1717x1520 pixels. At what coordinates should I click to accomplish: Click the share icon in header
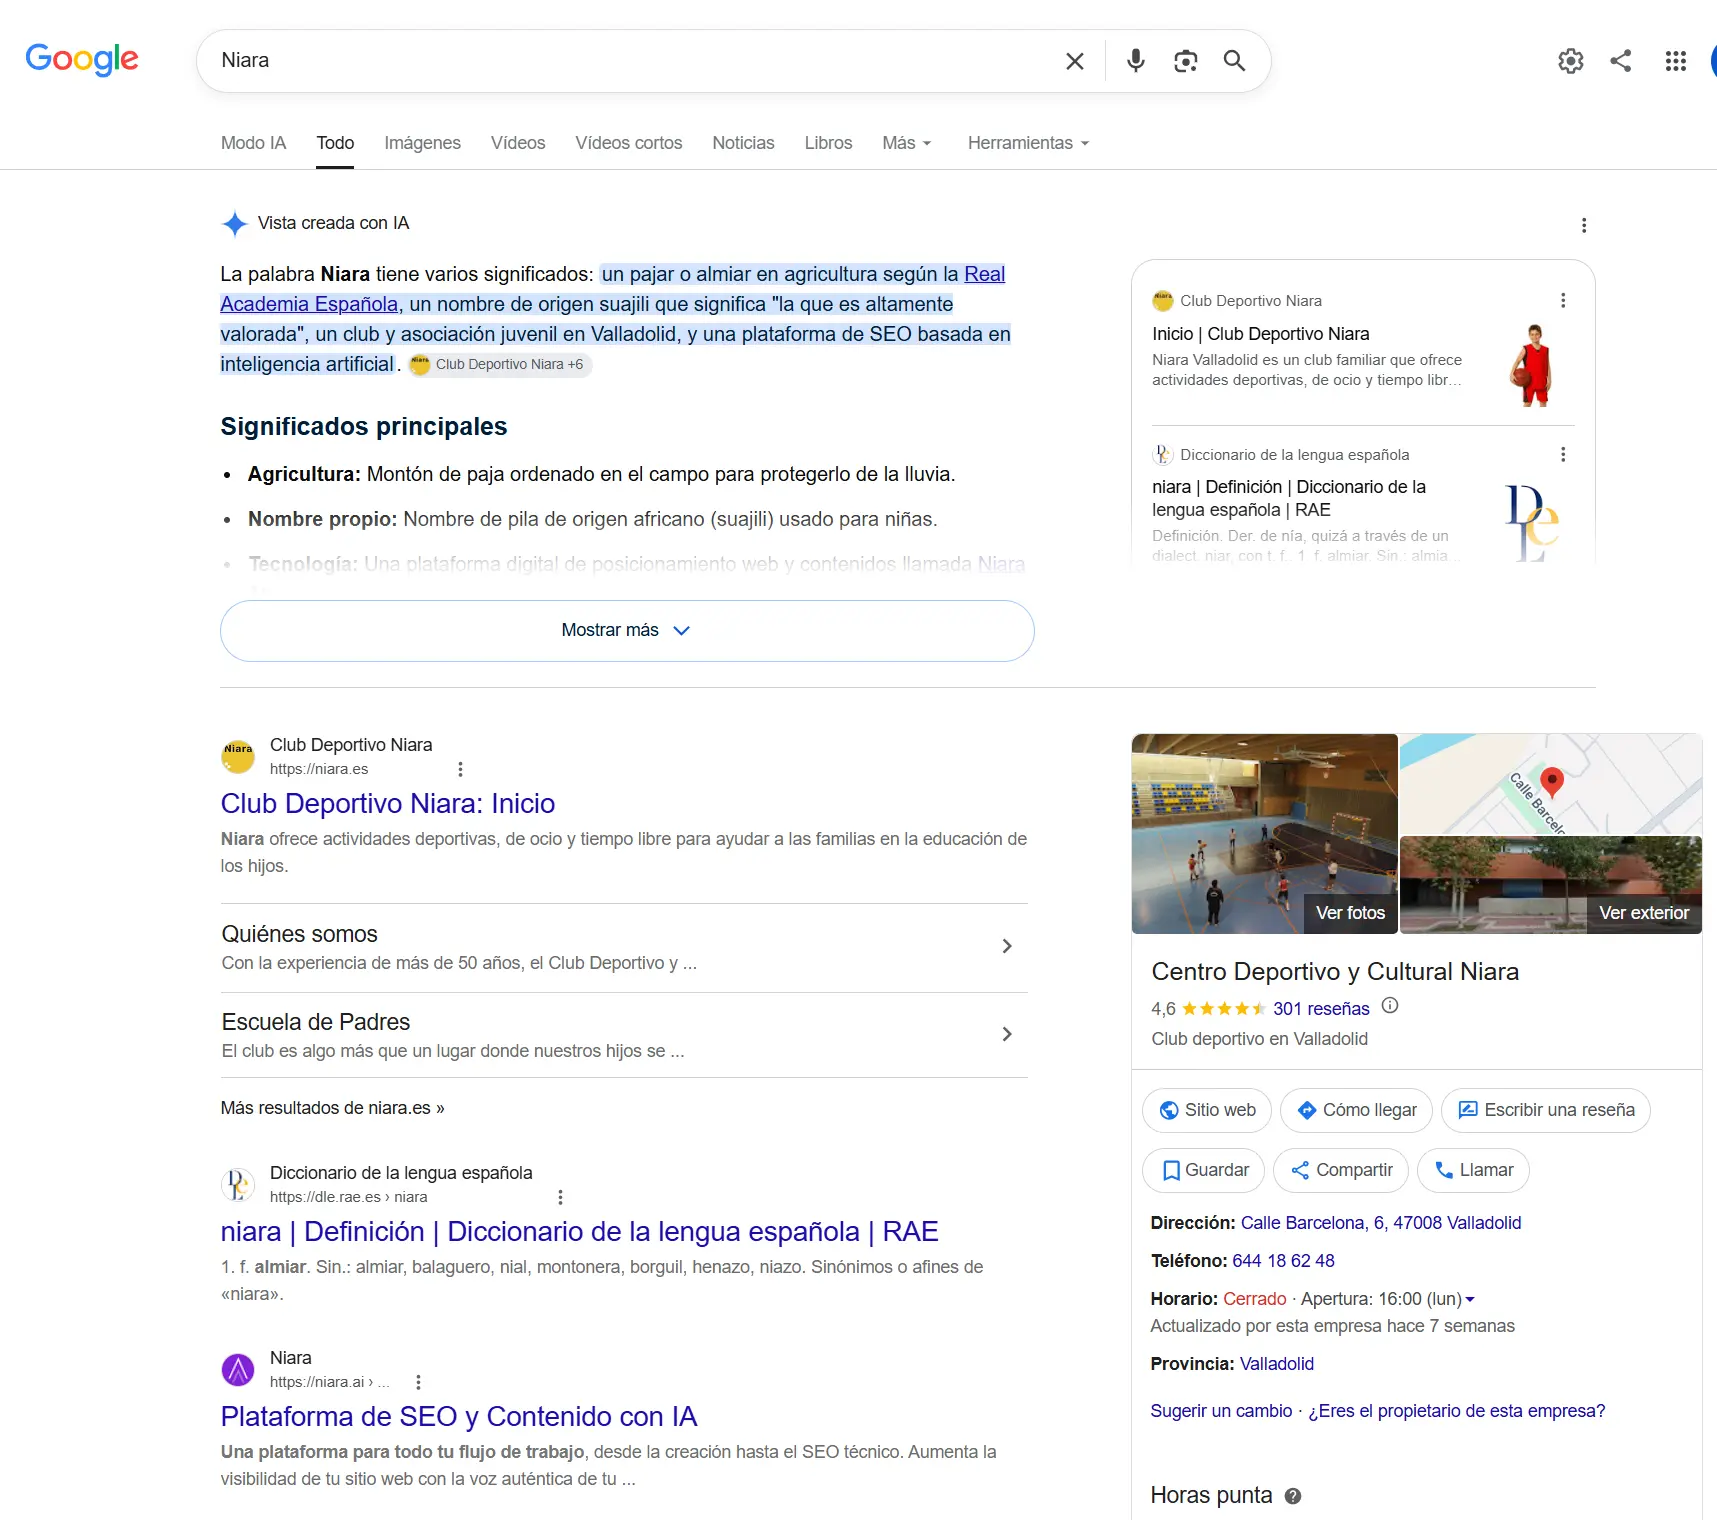(x=1621, y=61)
